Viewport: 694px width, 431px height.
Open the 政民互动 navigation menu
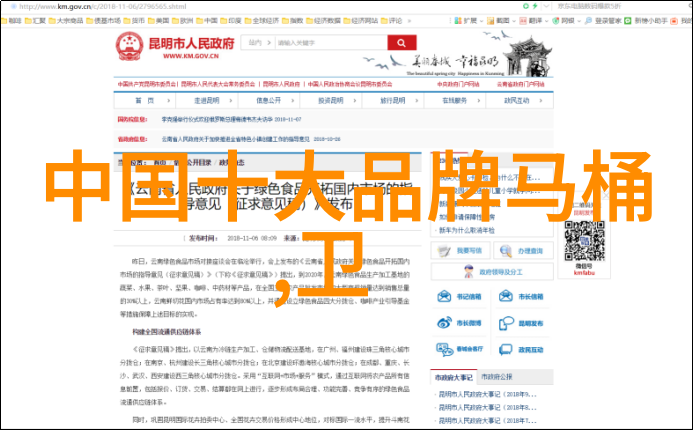[519, 100]
